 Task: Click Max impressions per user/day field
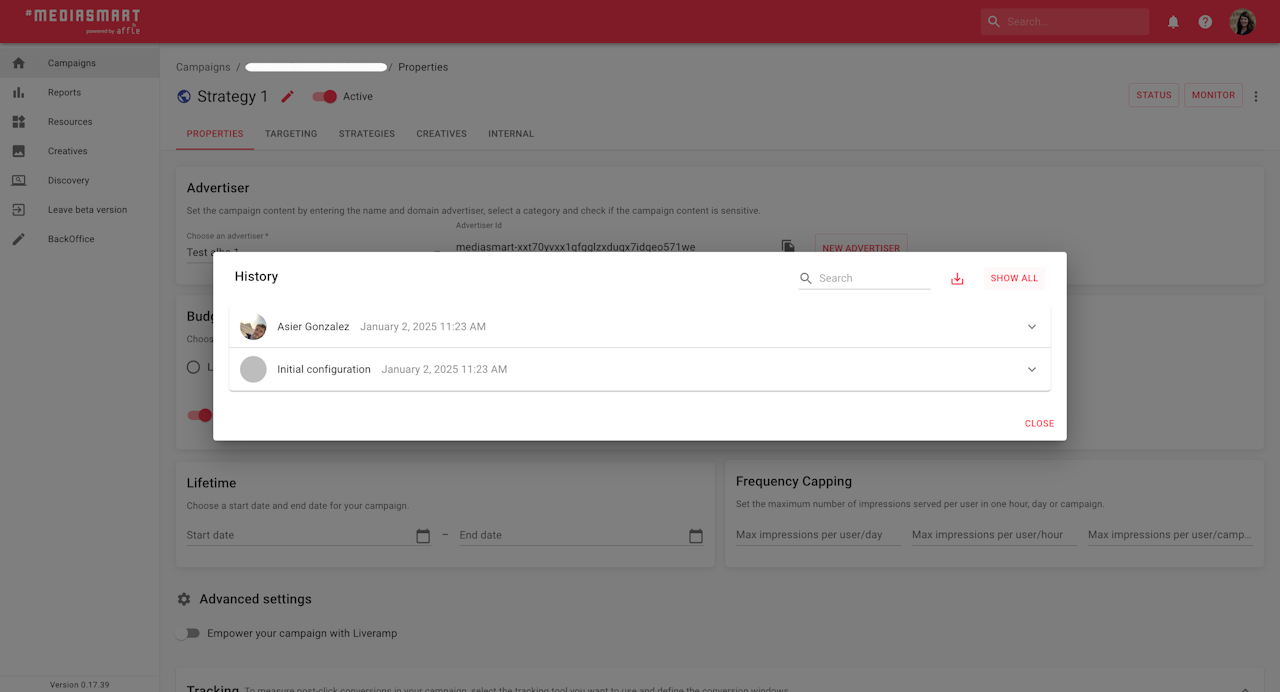coord(818,535)
